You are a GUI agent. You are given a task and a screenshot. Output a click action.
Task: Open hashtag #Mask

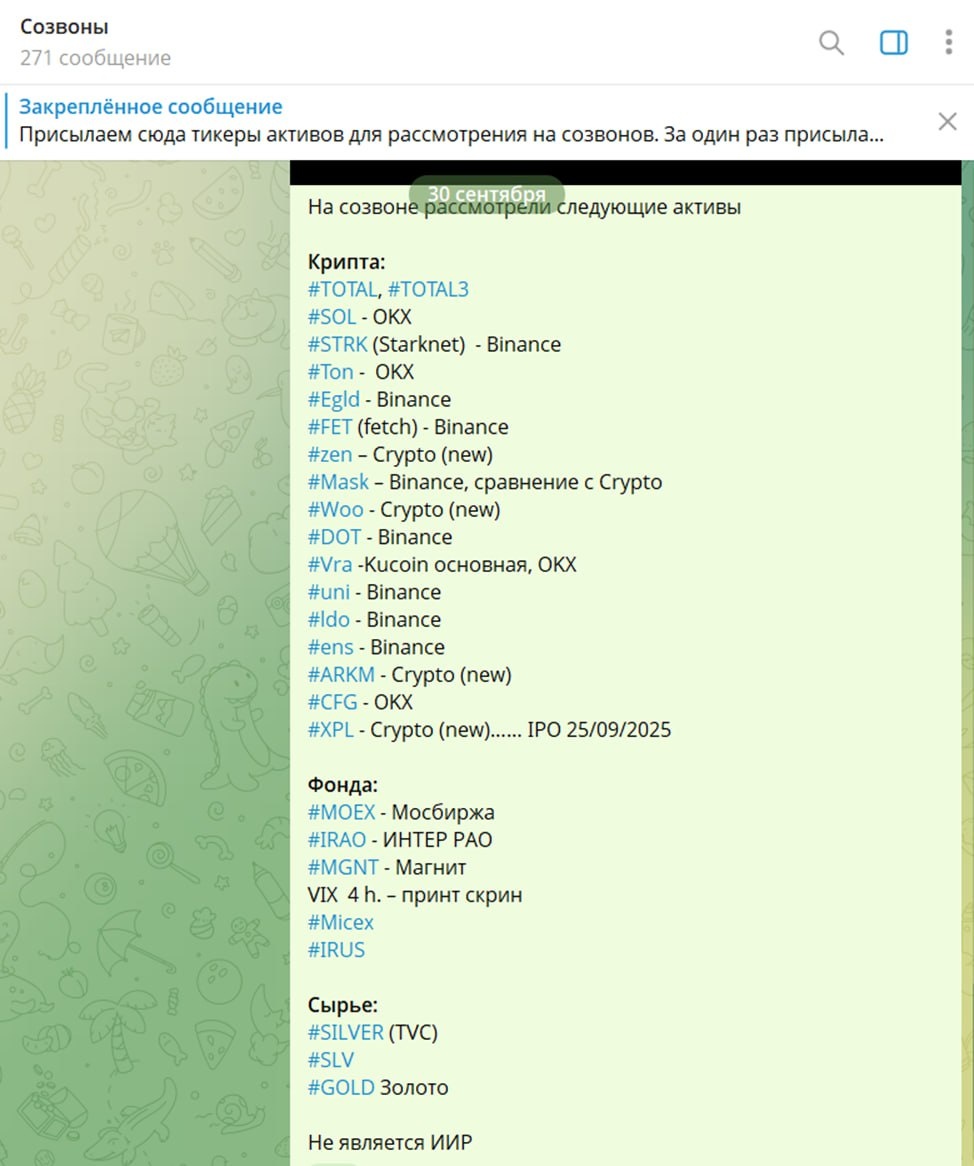[x=338, y=482]
